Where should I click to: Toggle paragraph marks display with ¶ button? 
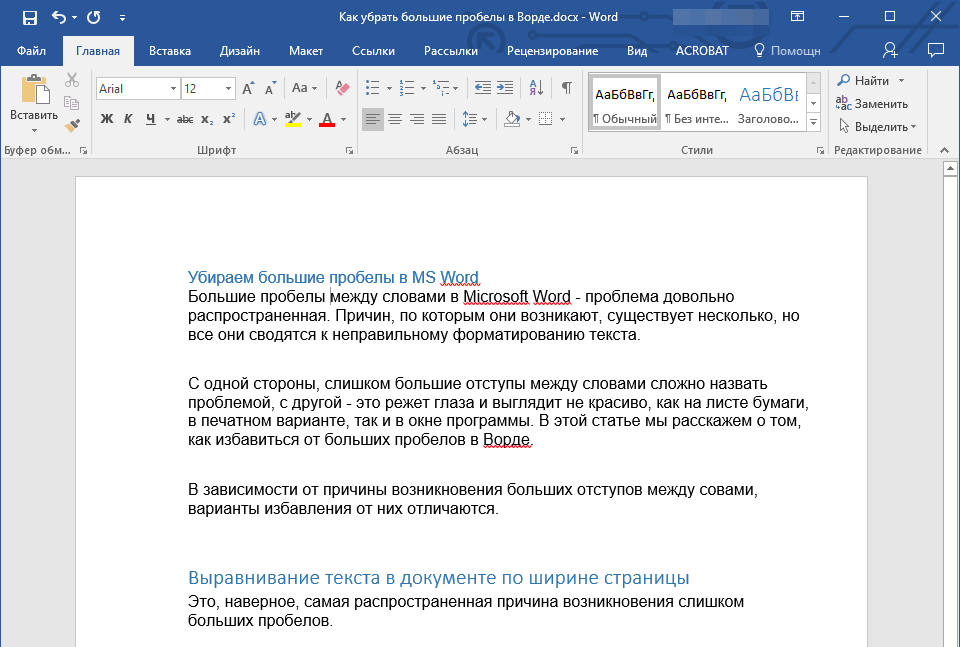click(566, 88)
